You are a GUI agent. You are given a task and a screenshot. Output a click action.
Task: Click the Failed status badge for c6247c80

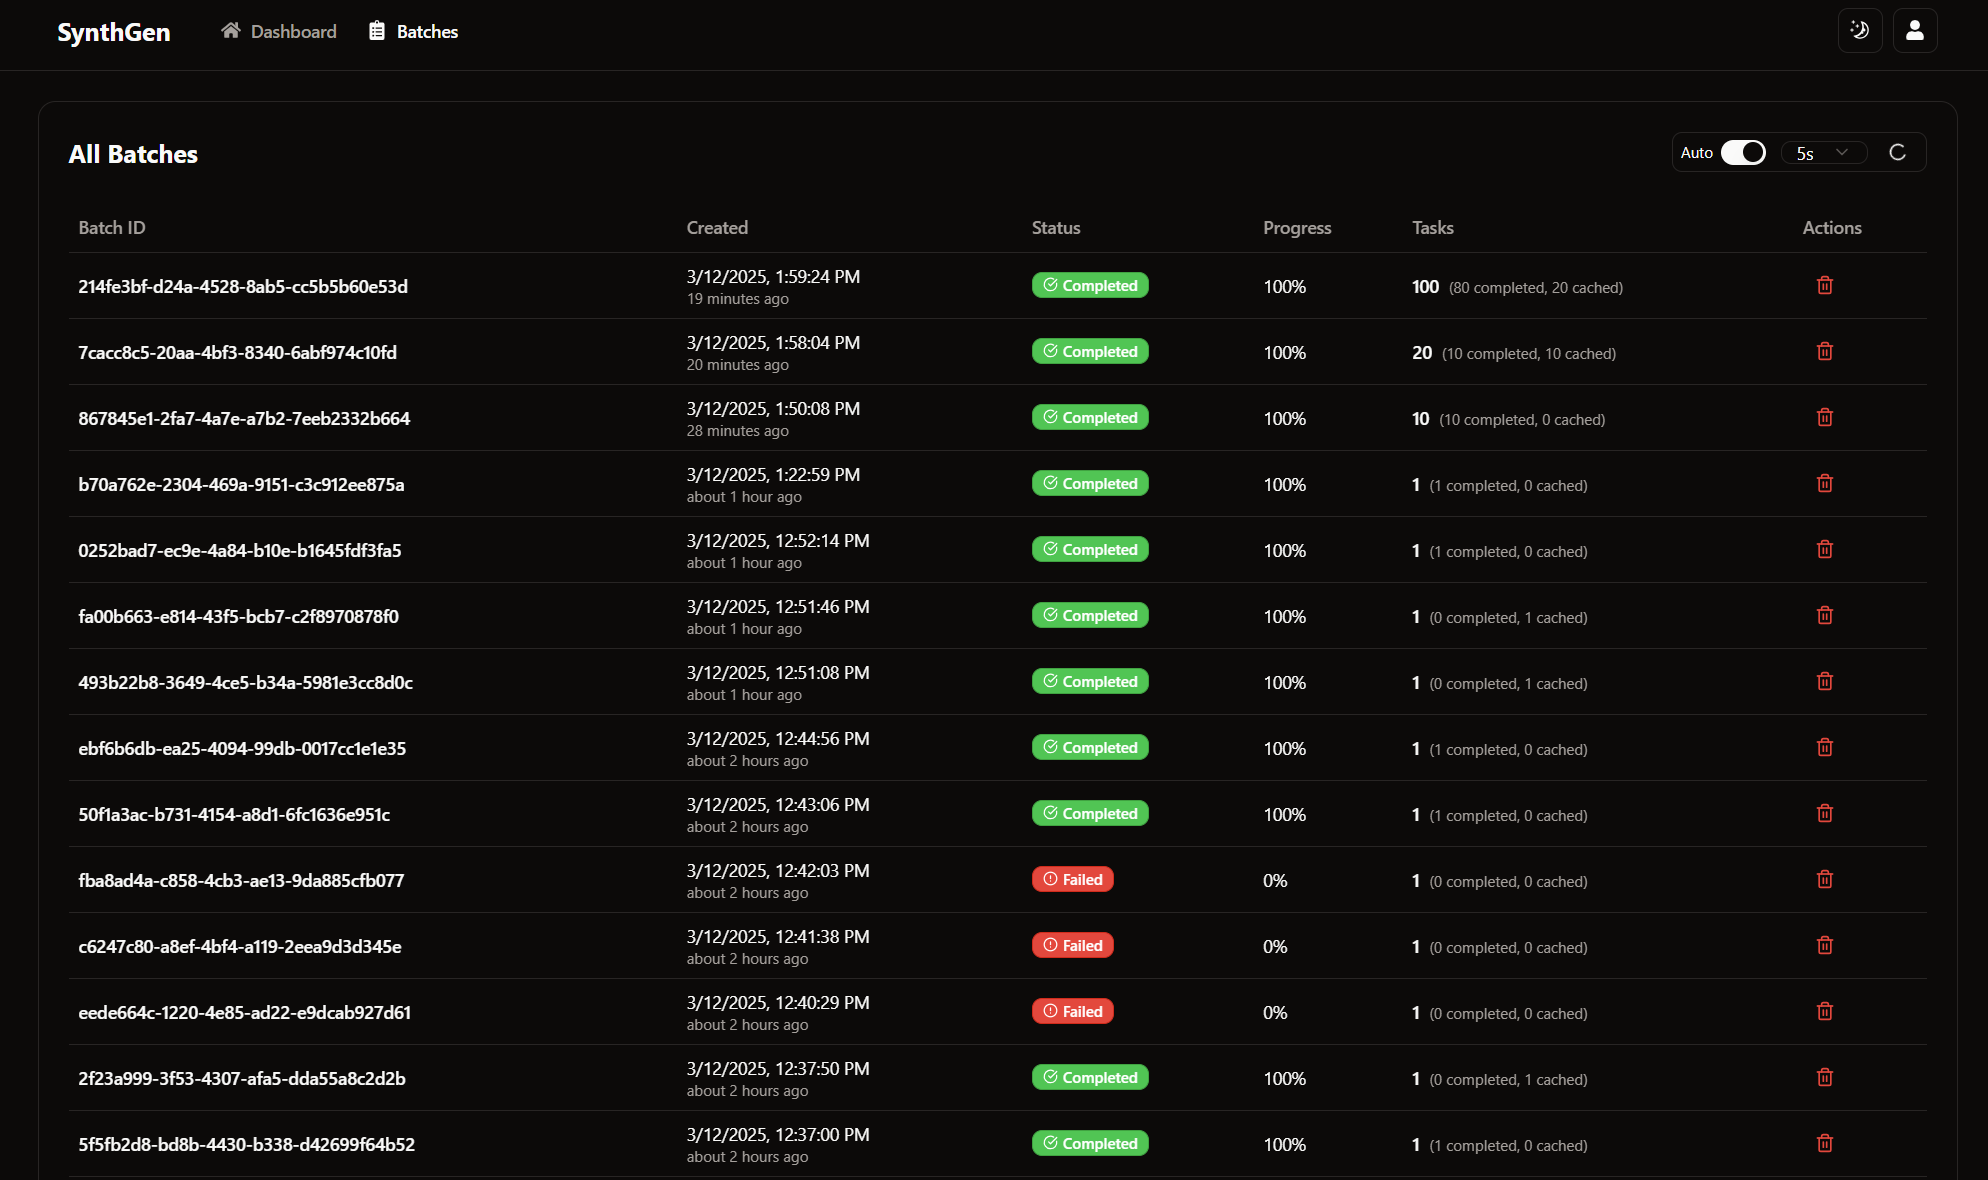1072,946
